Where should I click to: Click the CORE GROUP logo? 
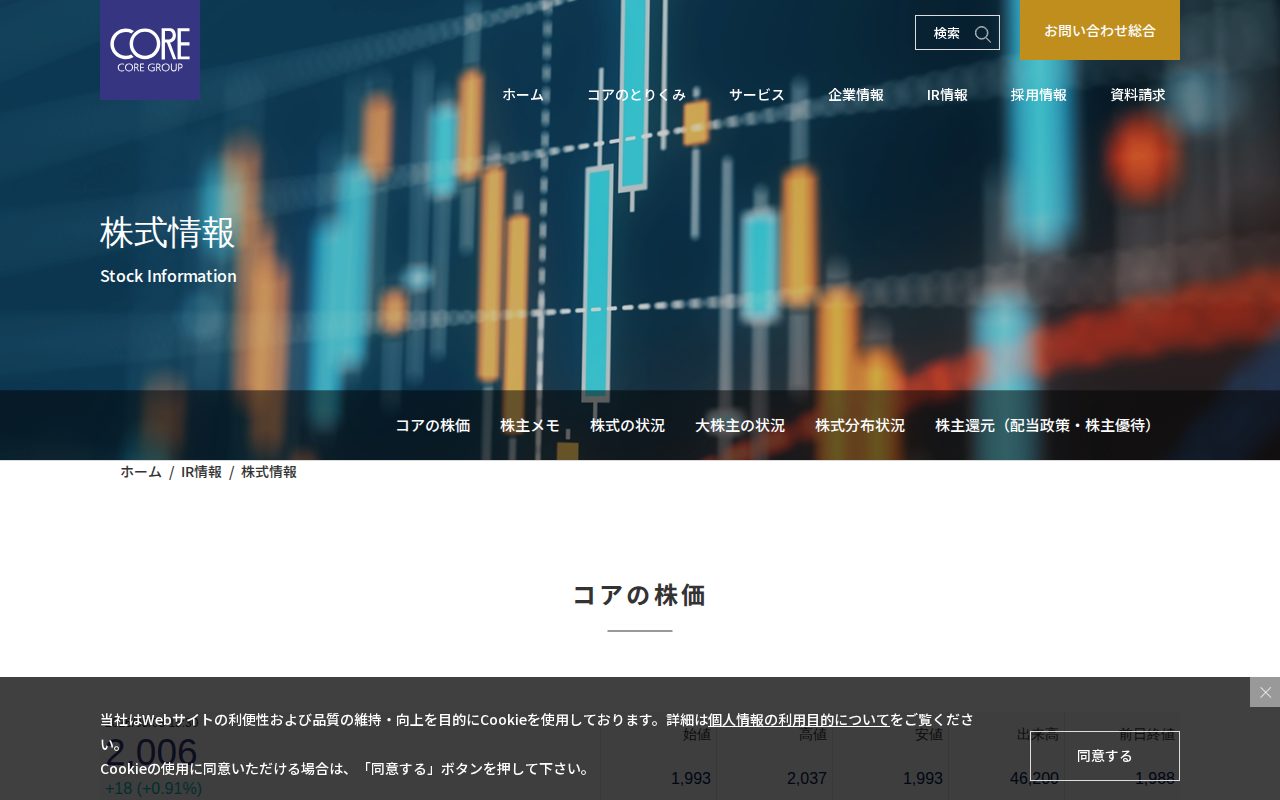point(150,49)
